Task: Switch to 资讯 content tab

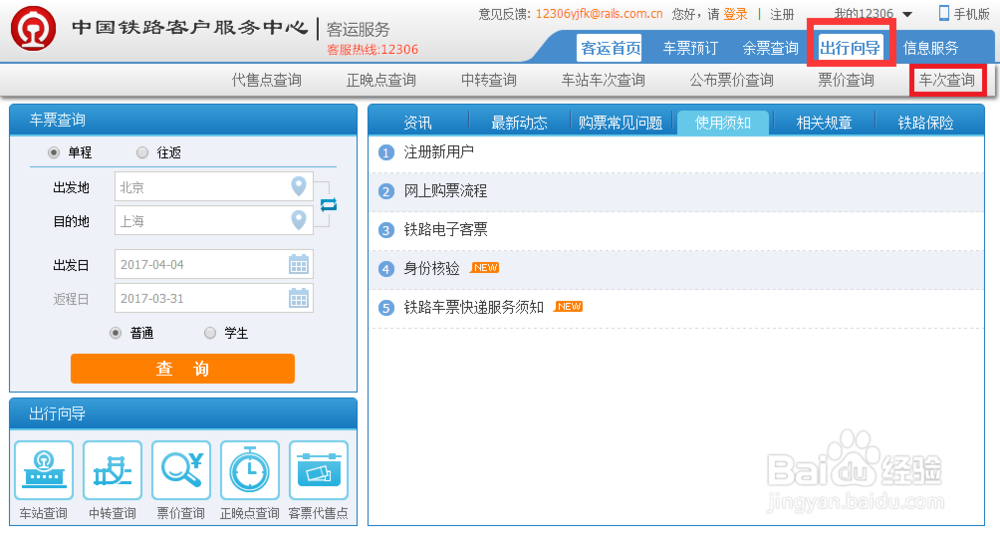Action: pos(418,123)
